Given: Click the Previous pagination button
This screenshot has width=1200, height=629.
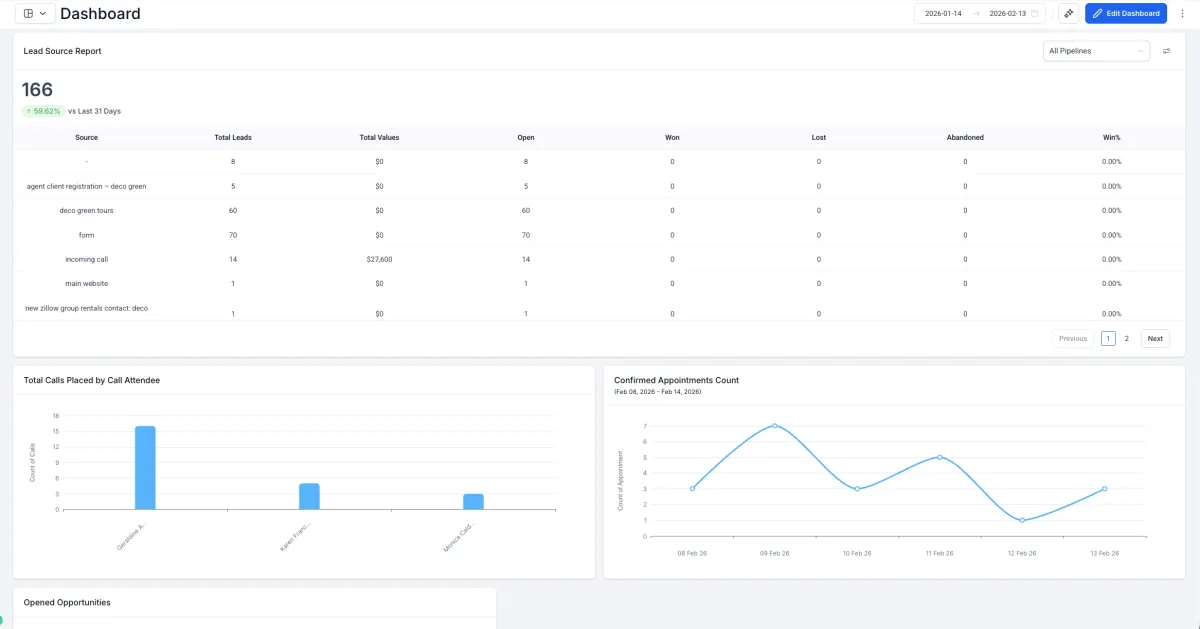Looking at the screenshot, I should click(x=1073, y=339).
